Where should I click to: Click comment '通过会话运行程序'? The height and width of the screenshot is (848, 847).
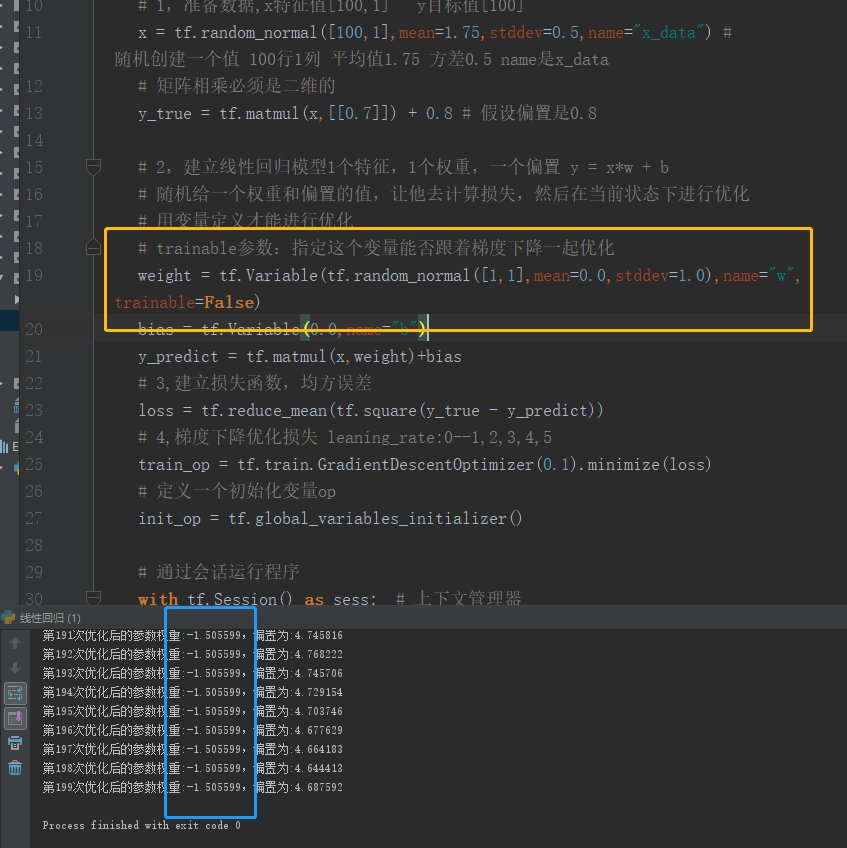click(219, 572)
